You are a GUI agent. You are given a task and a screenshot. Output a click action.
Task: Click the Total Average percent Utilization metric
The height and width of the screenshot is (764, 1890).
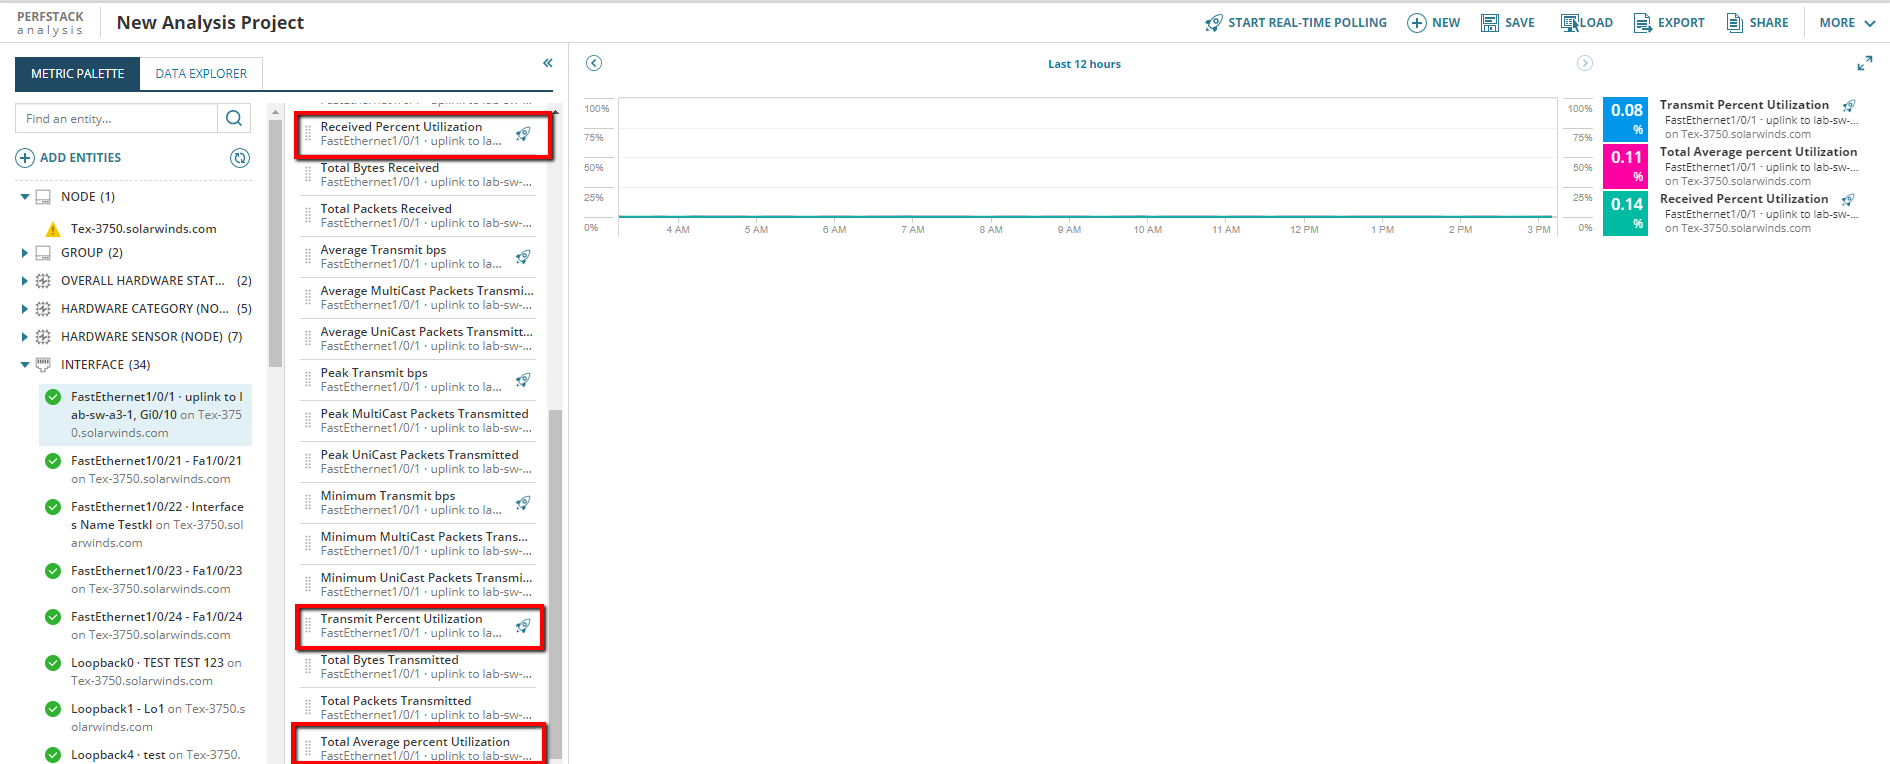[418, 748]
